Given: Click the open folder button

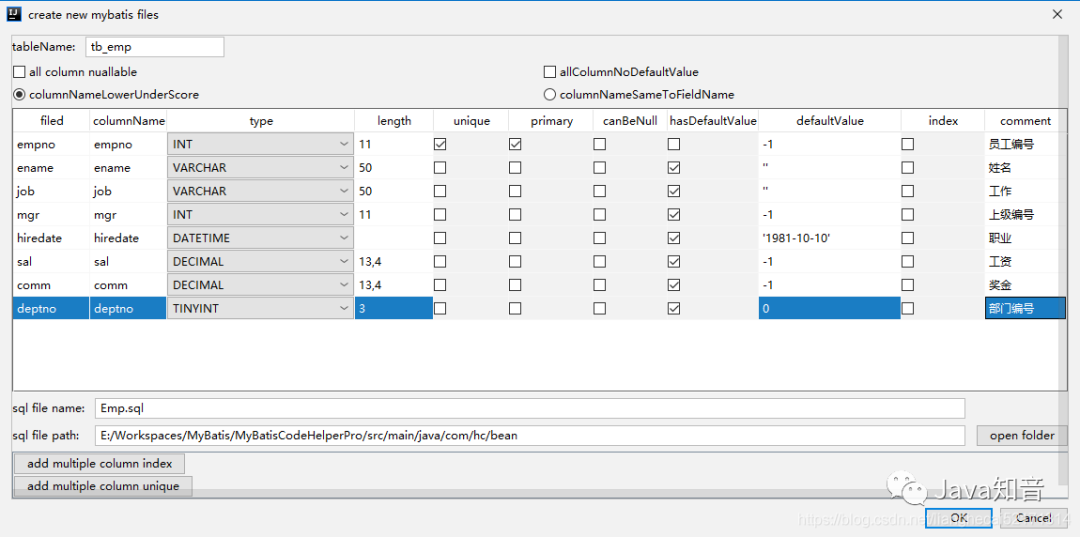Looking at the screenshot, I should tap(1022, 435).
